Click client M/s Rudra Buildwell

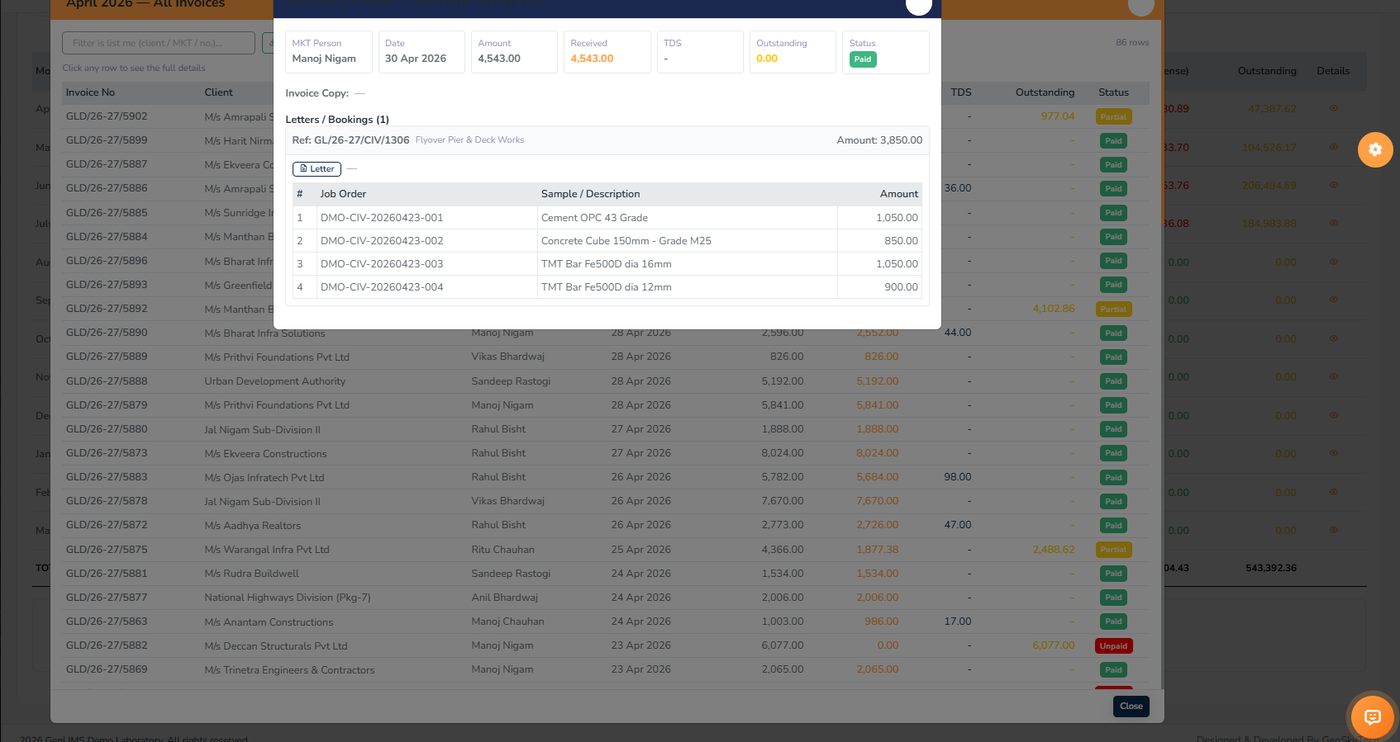coord(252,573)
